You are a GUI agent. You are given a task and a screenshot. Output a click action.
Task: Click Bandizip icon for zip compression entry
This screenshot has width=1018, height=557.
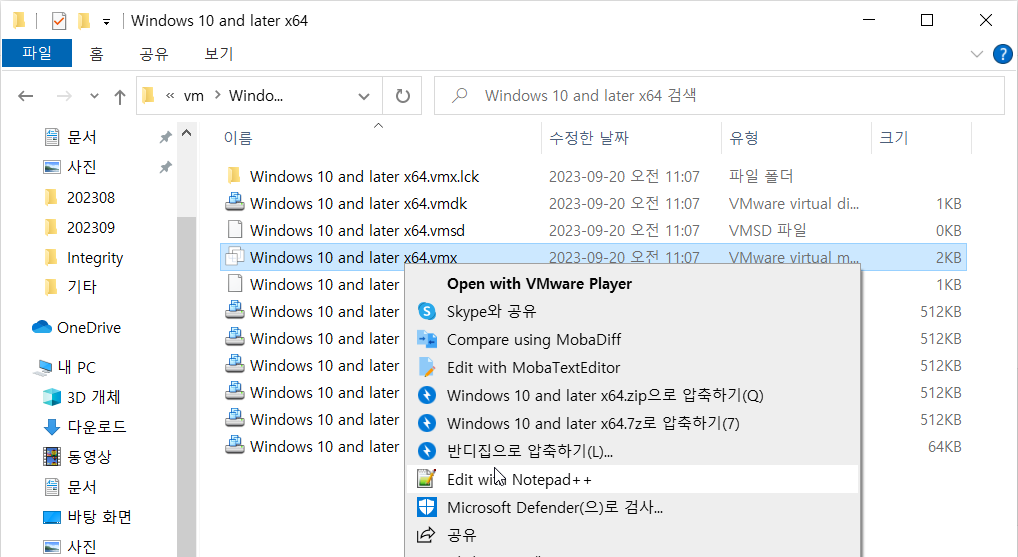[x=427, y=395]
